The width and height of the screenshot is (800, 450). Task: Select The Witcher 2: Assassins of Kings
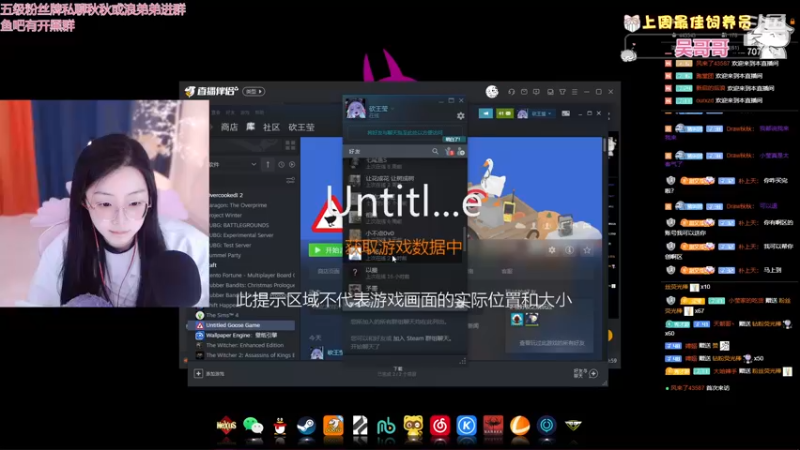[x=245, y=355]
